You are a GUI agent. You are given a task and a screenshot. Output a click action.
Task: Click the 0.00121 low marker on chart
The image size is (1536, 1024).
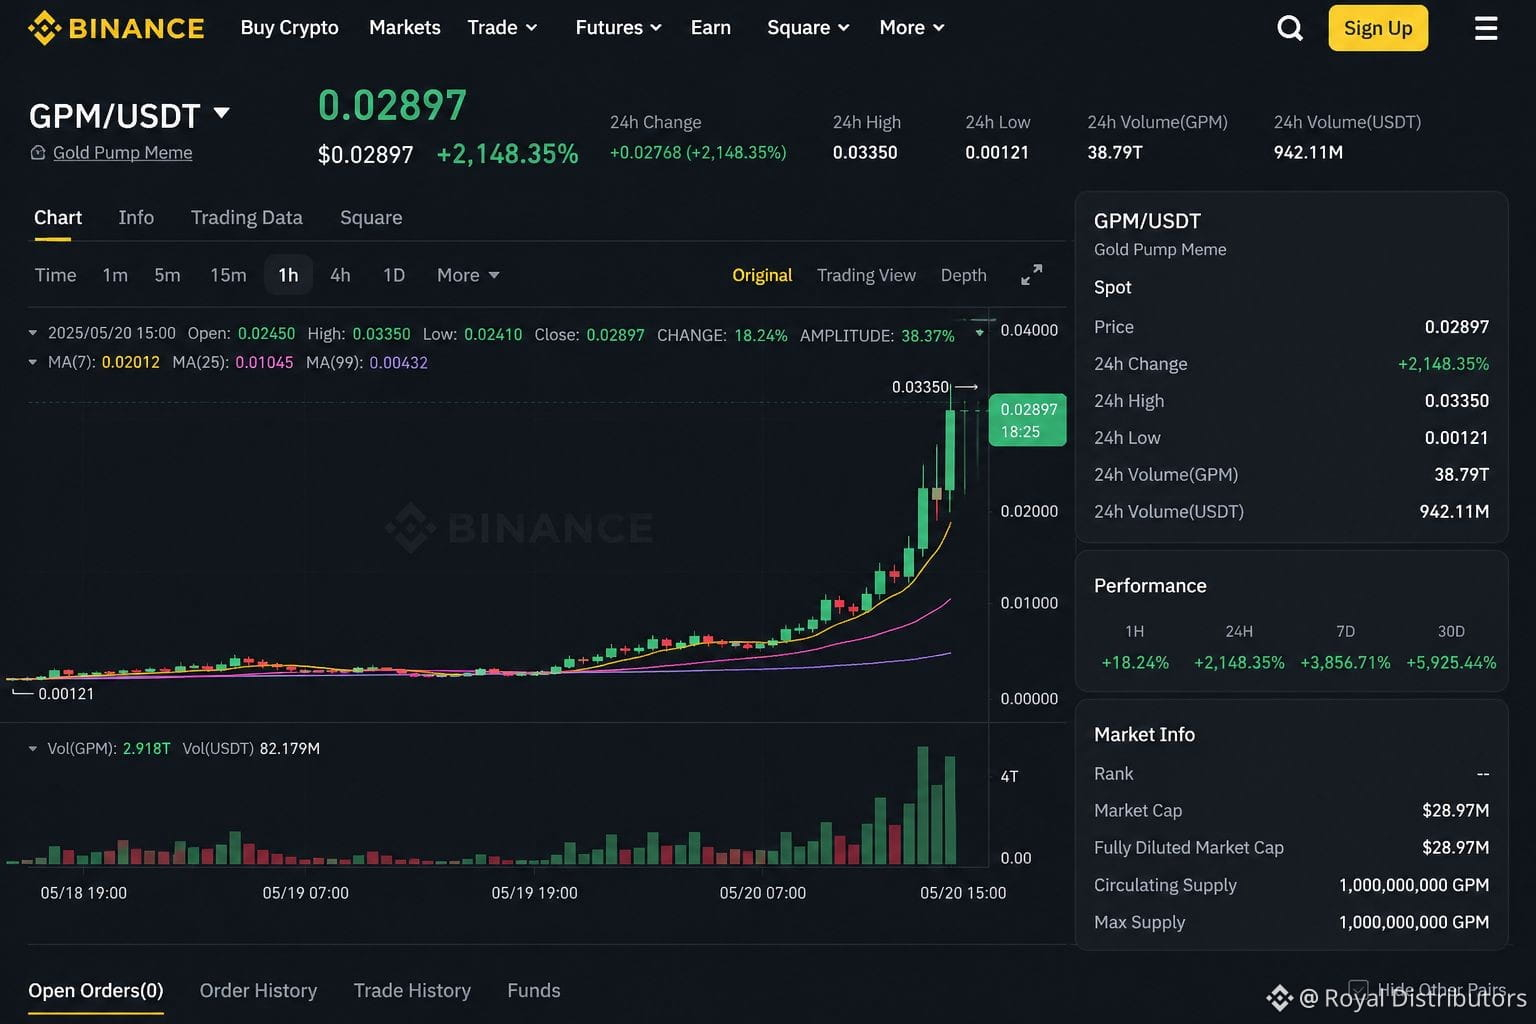click(x=66, y=694)
